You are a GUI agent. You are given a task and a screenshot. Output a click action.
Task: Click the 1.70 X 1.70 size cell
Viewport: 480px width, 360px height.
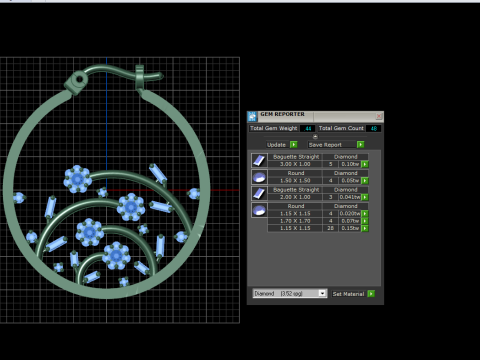point(295,221)
